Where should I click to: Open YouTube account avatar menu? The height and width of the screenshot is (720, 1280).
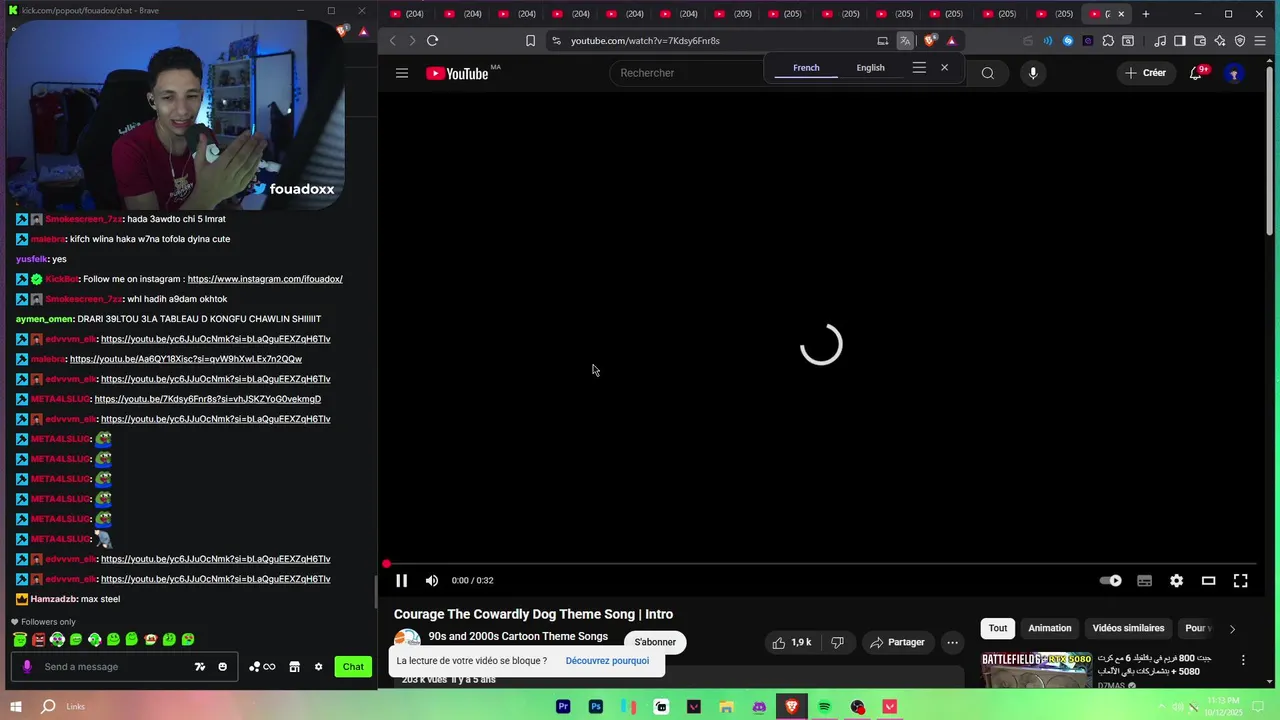(1234, 73)
